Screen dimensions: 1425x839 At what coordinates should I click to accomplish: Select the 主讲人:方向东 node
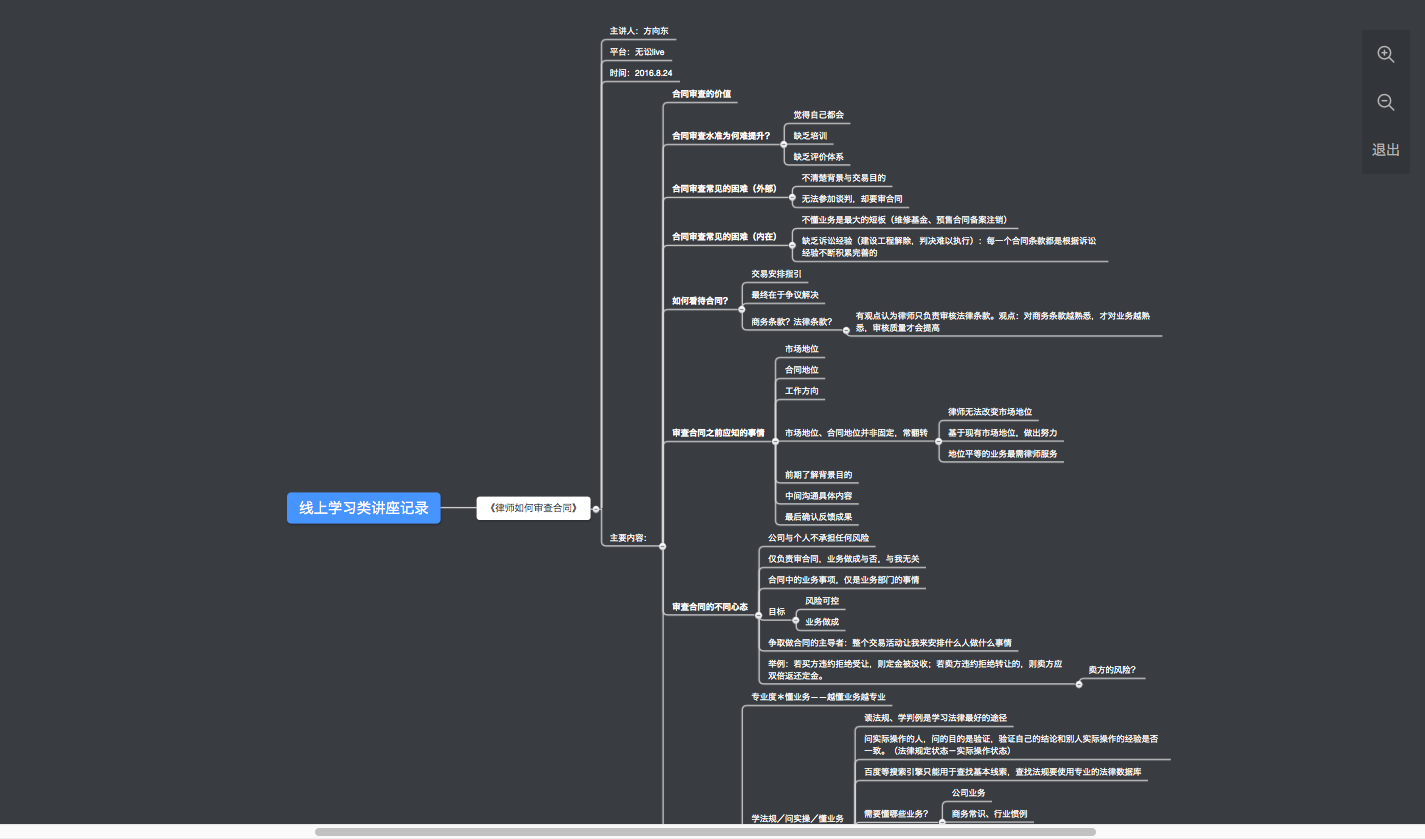point(639,31)
